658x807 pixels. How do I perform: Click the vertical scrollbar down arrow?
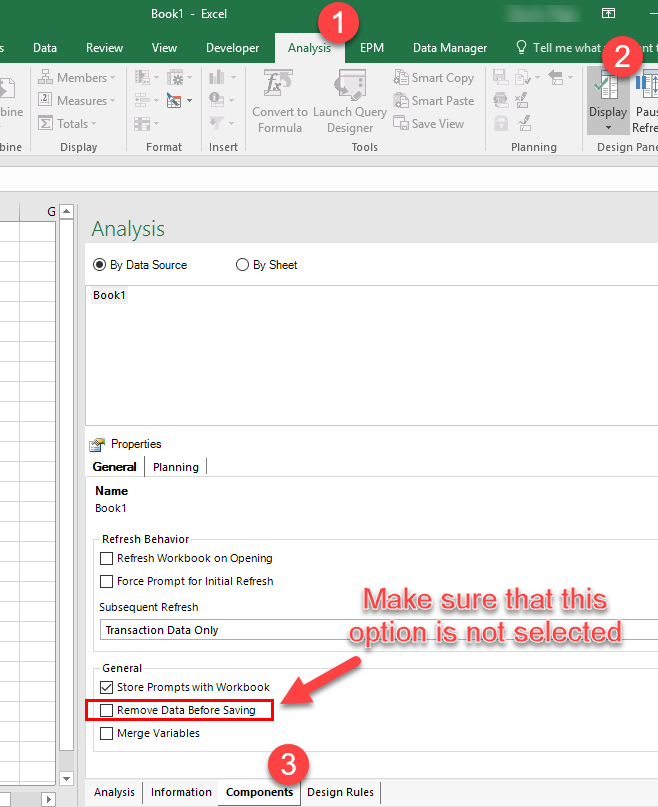[x=66, y=779]
